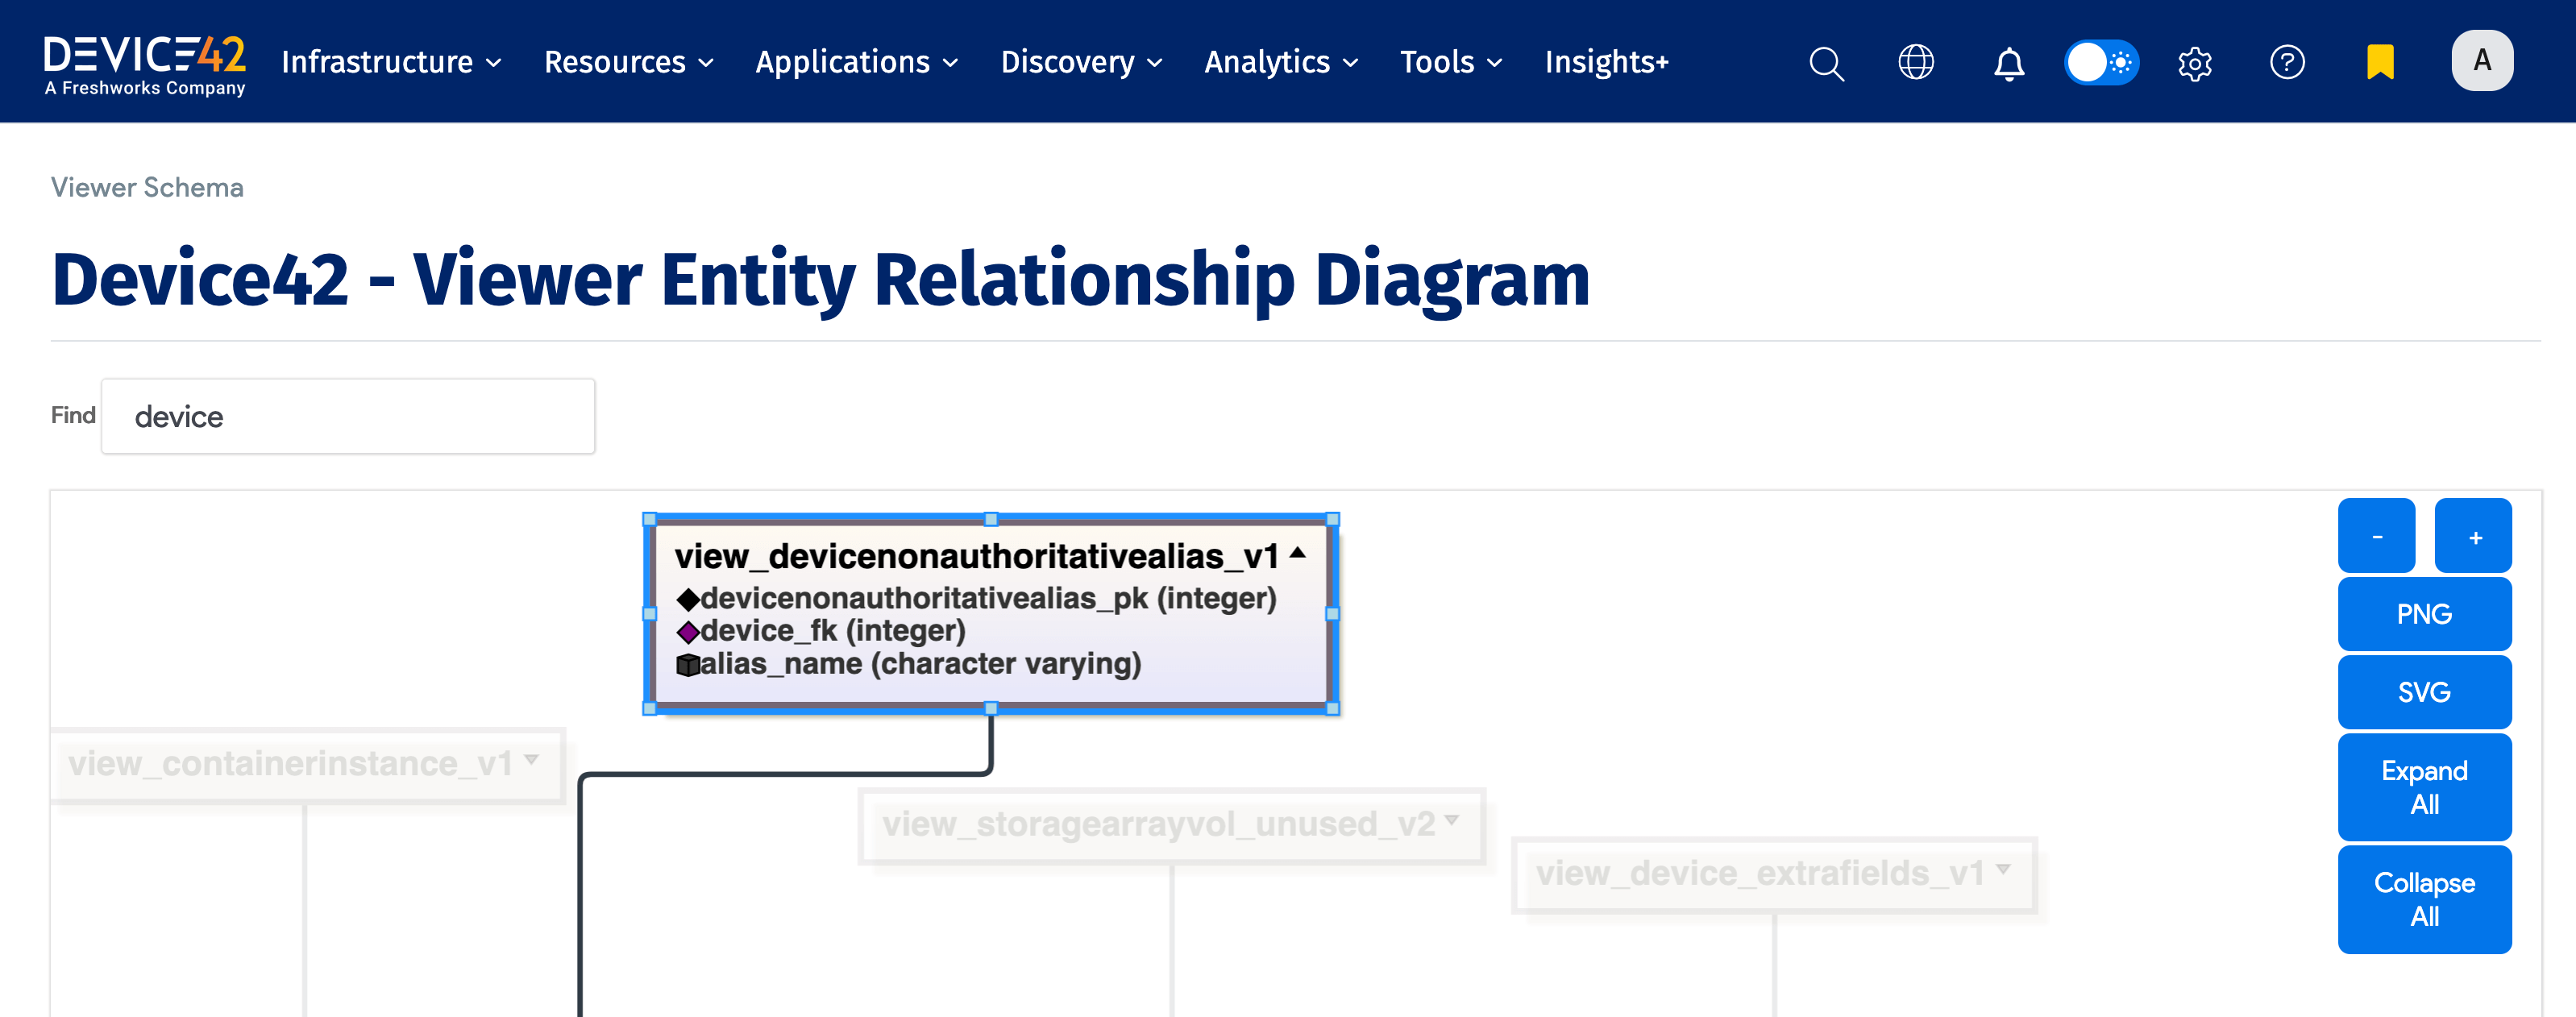2576x1017 pixels.
Task: Click the yellow bookmark icon
Action: pos(2380,62)
